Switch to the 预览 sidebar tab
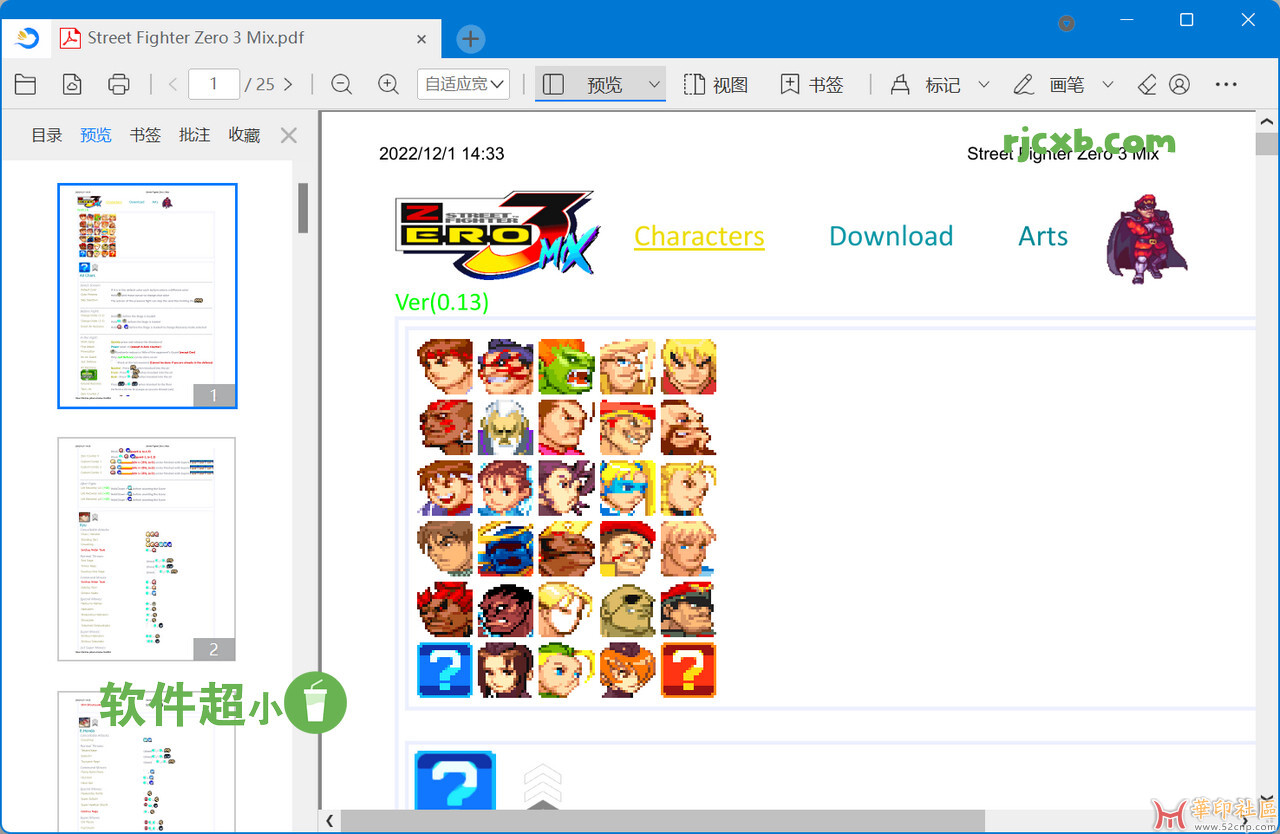This screenshot has width=1280, height=834. pos(96,135)
